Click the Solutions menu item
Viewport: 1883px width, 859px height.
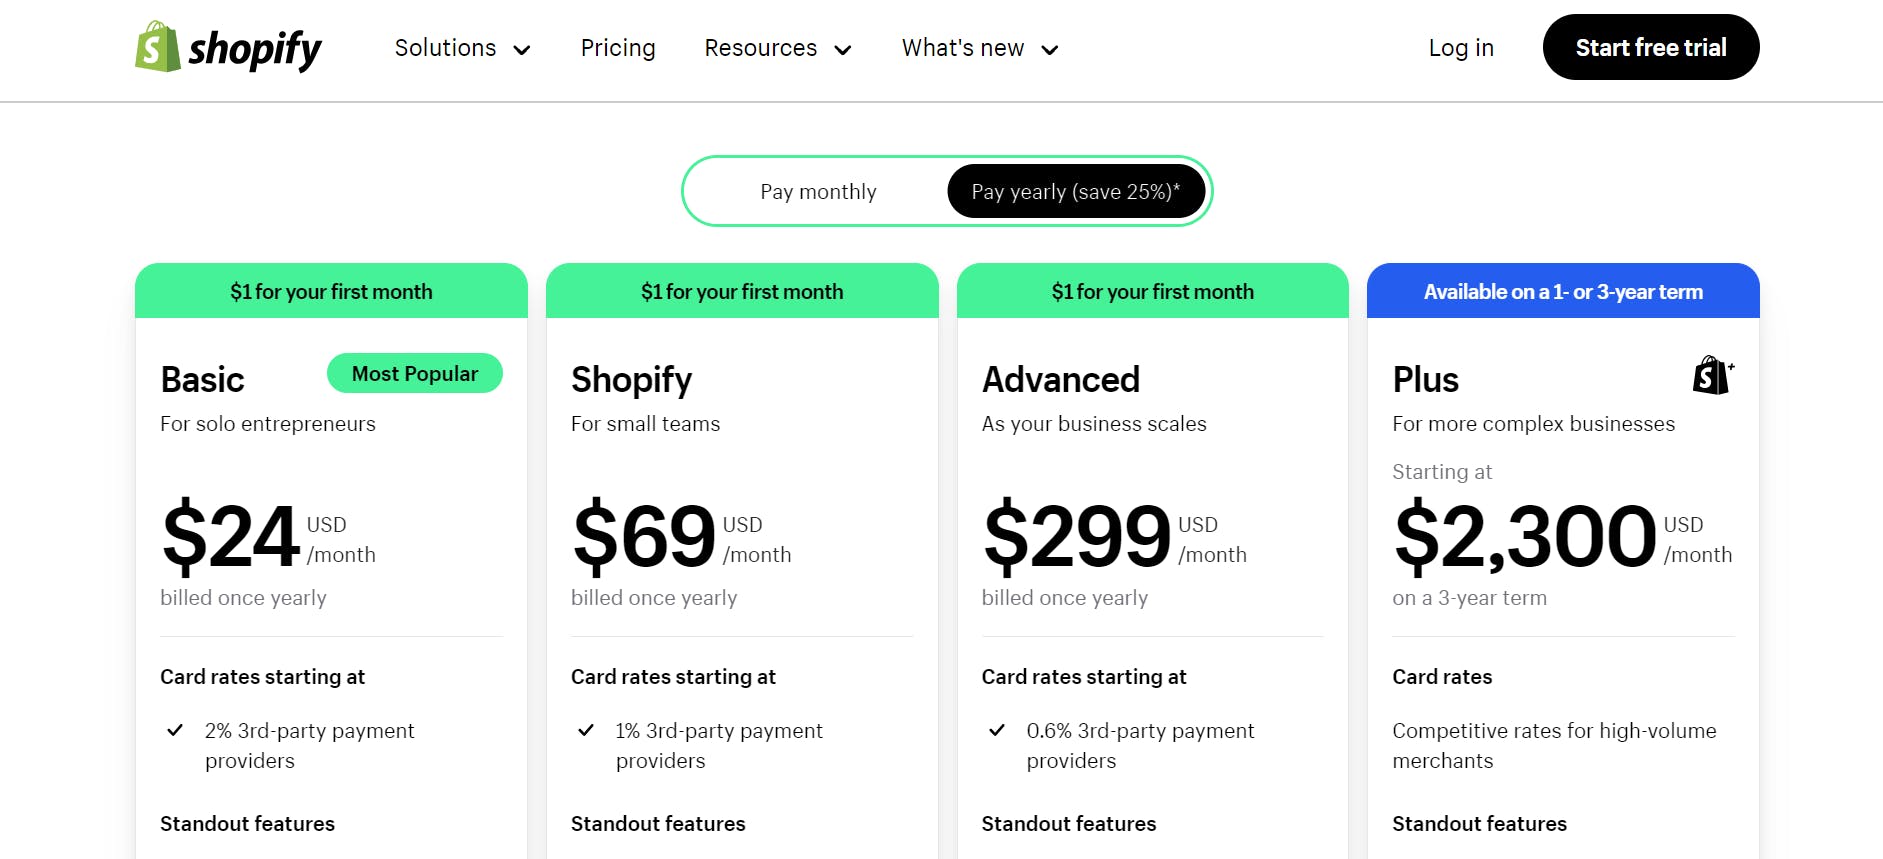[445, 47]
